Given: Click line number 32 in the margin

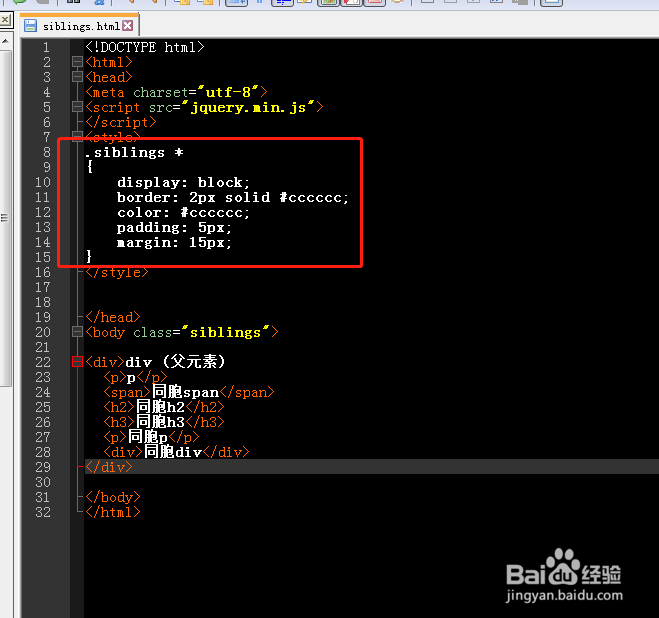Looking at the screenshot, I should (43, 512).
